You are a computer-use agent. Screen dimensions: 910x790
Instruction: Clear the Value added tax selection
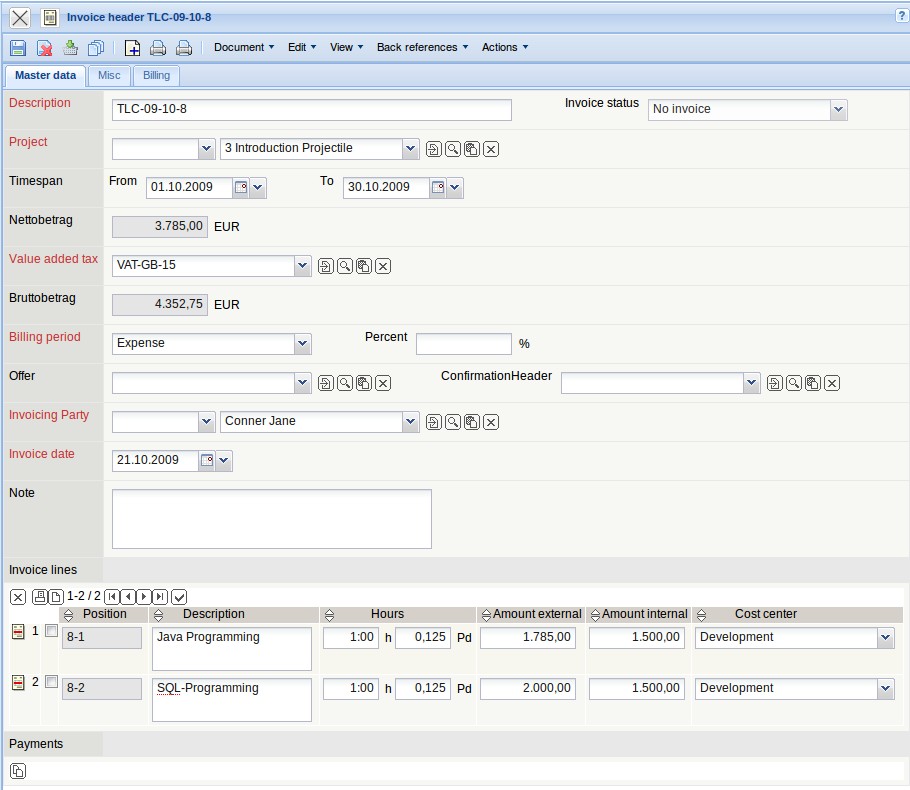[x=383, y=266]
